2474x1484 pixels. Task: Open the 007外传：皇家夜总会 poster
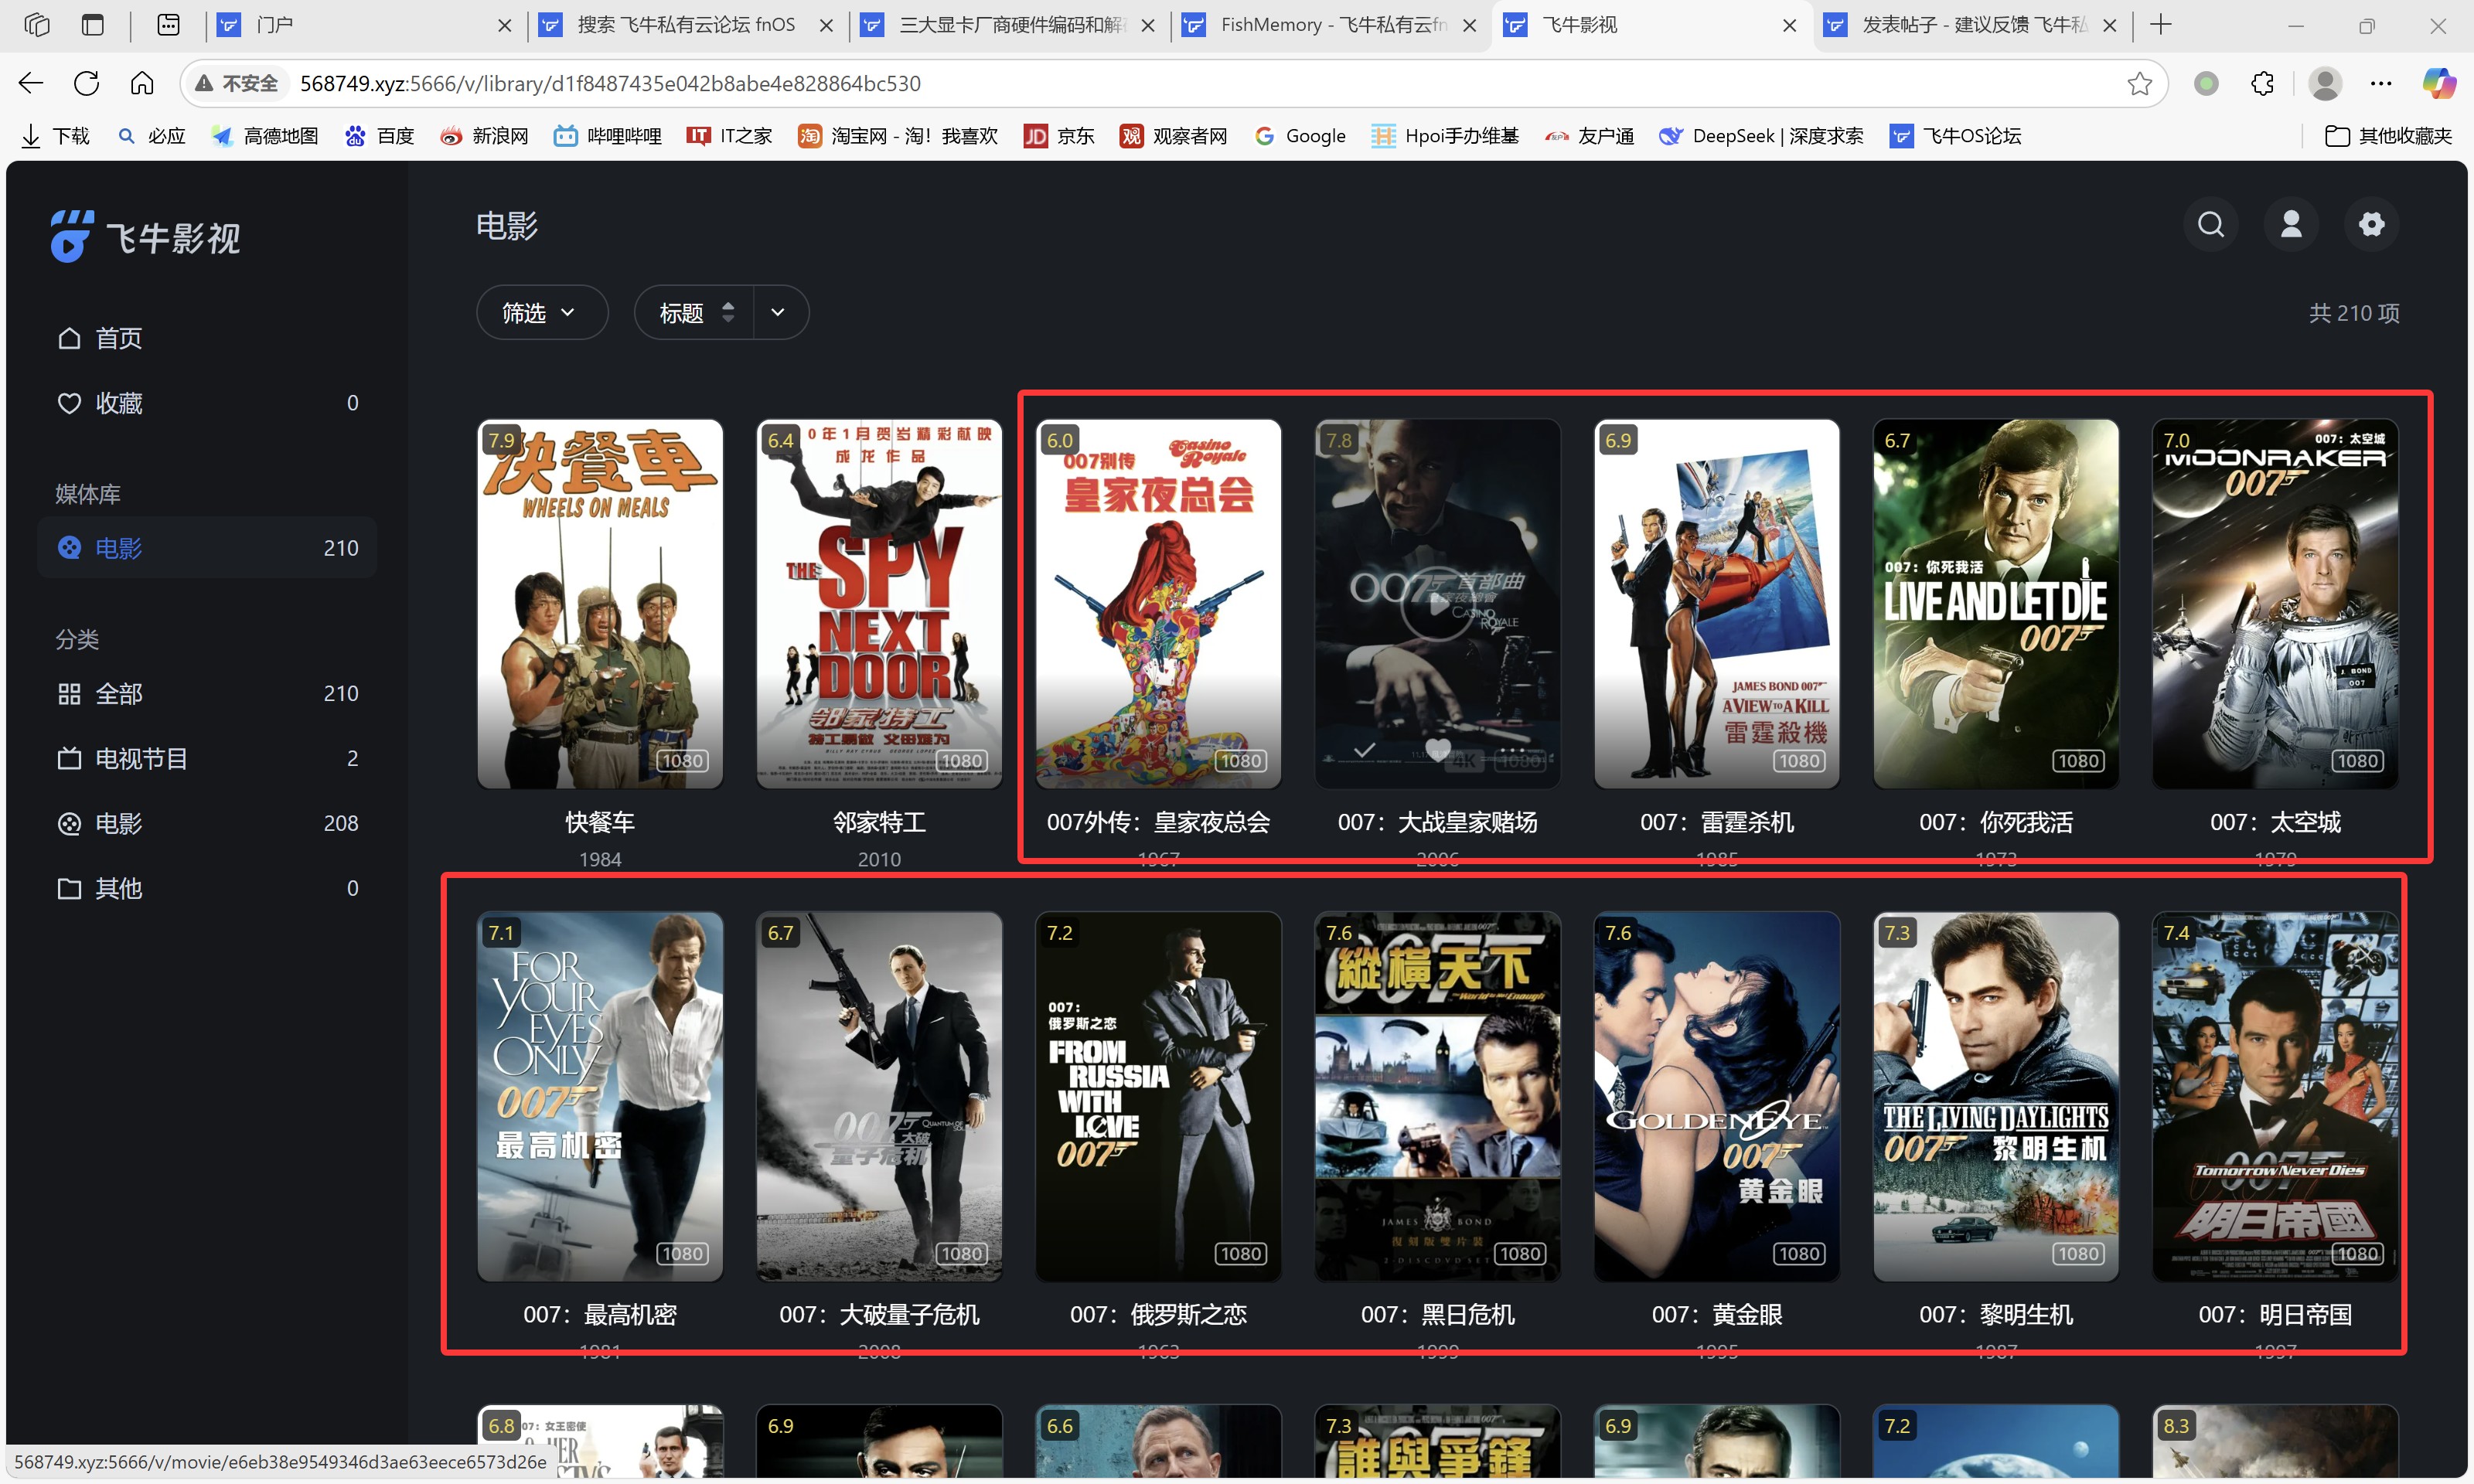[1158, 604]
